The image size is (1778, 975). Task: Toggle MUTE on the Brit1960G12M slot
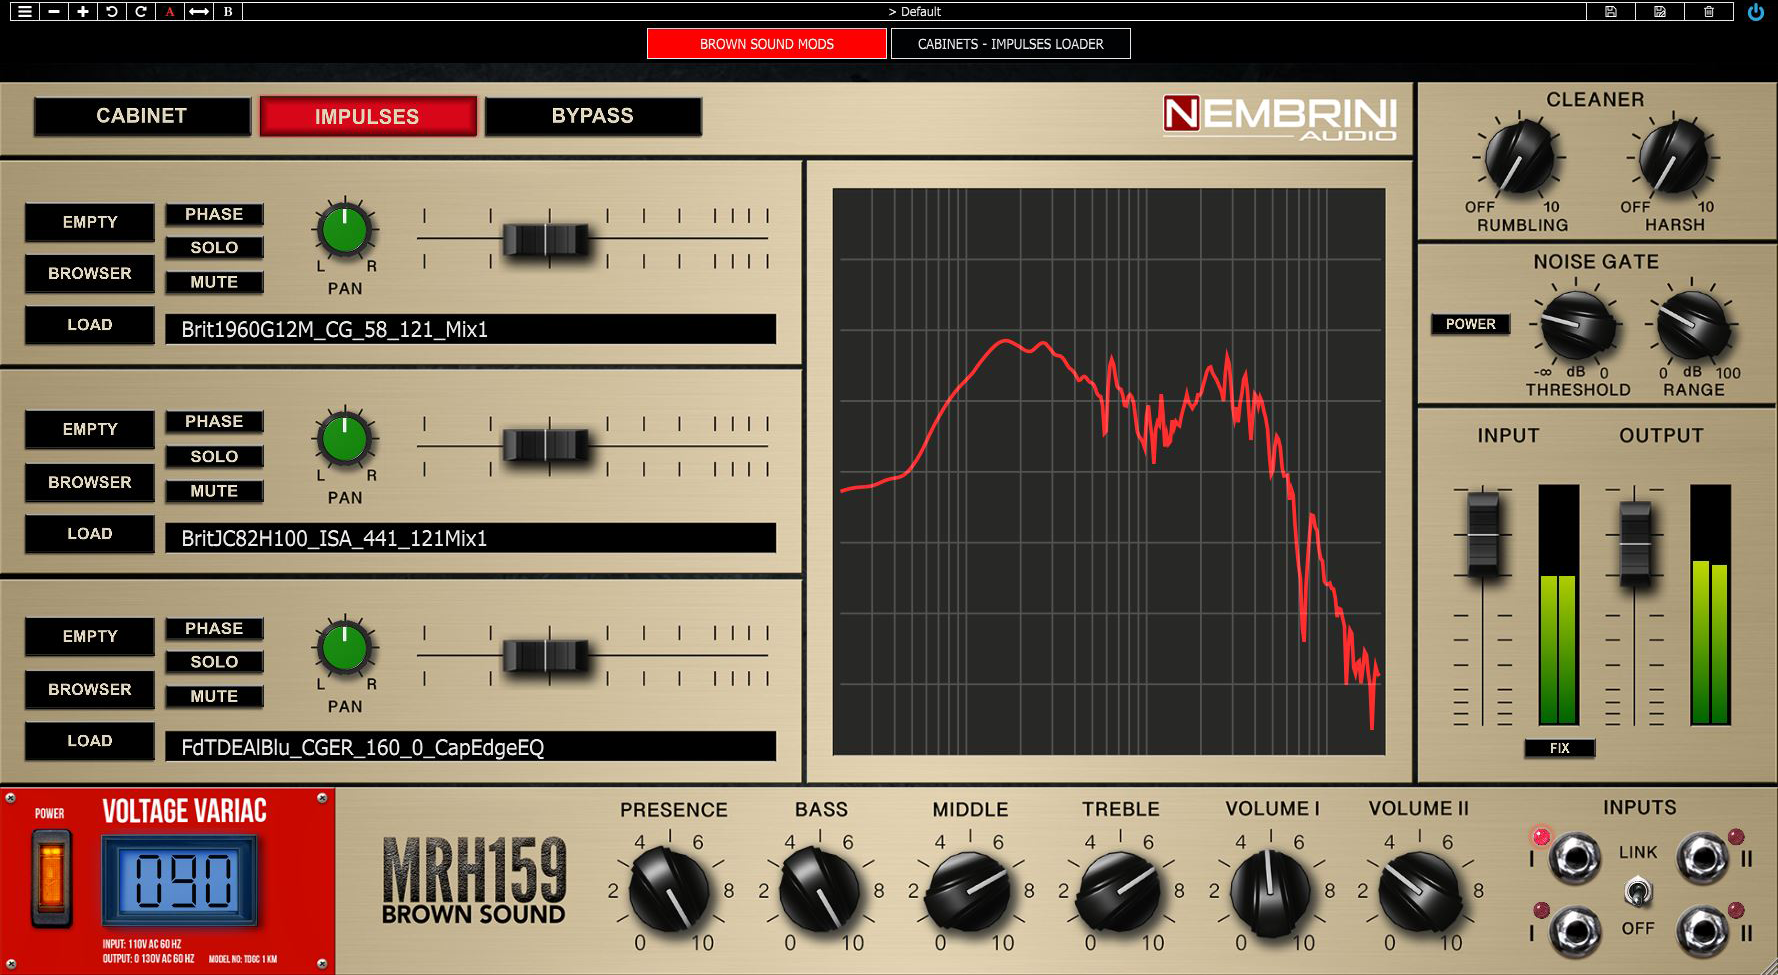point(214,282)
